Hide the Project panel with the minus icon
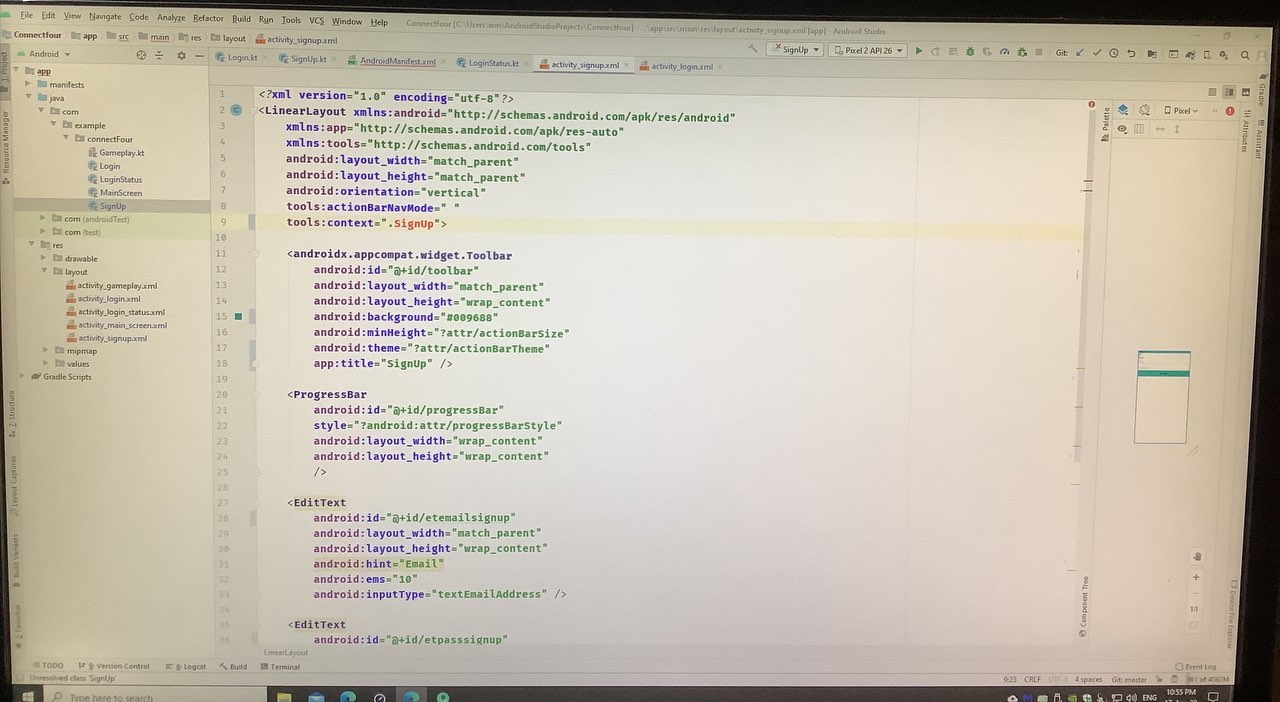The width and height of the screenshot is (1280, 702). 199,55
